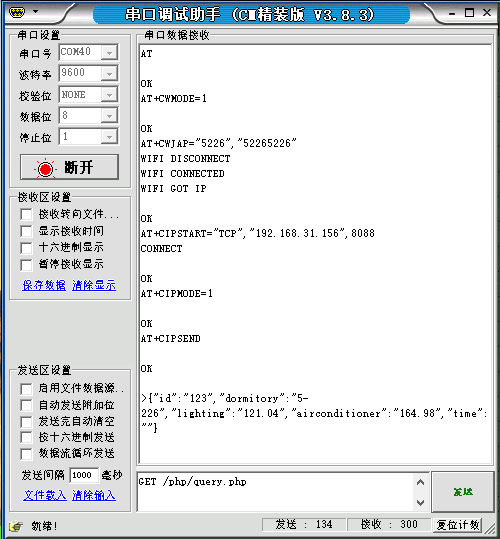Open the NONE parity dropdown
Image resolution: width=500 pixels, height=539 pixels.
[x=109, y=95]
